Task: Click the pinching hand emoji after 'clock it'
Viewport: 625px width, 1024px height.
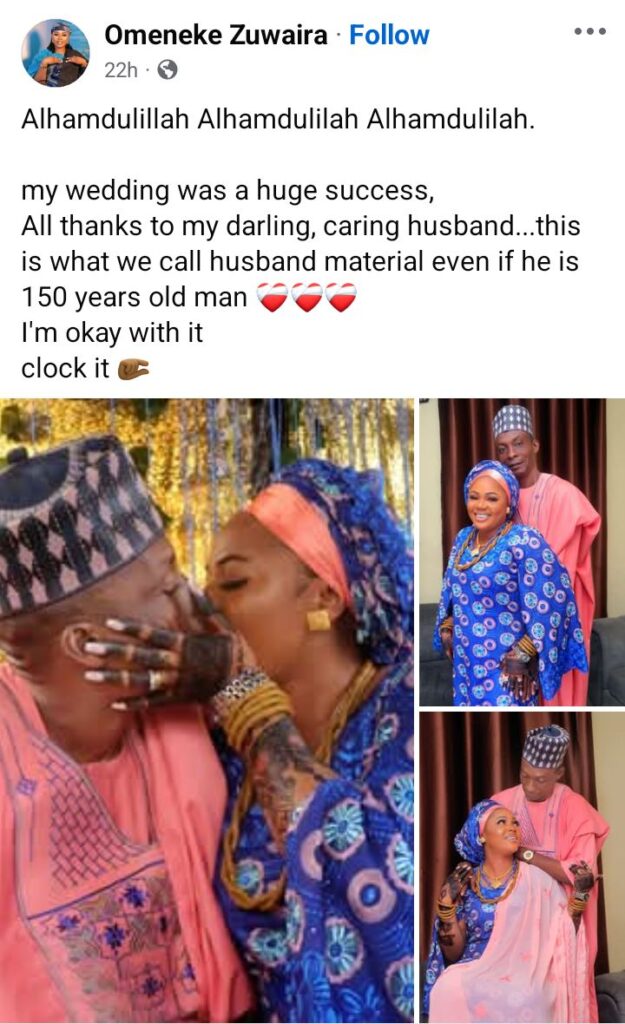Action: (x=133, y=370)
